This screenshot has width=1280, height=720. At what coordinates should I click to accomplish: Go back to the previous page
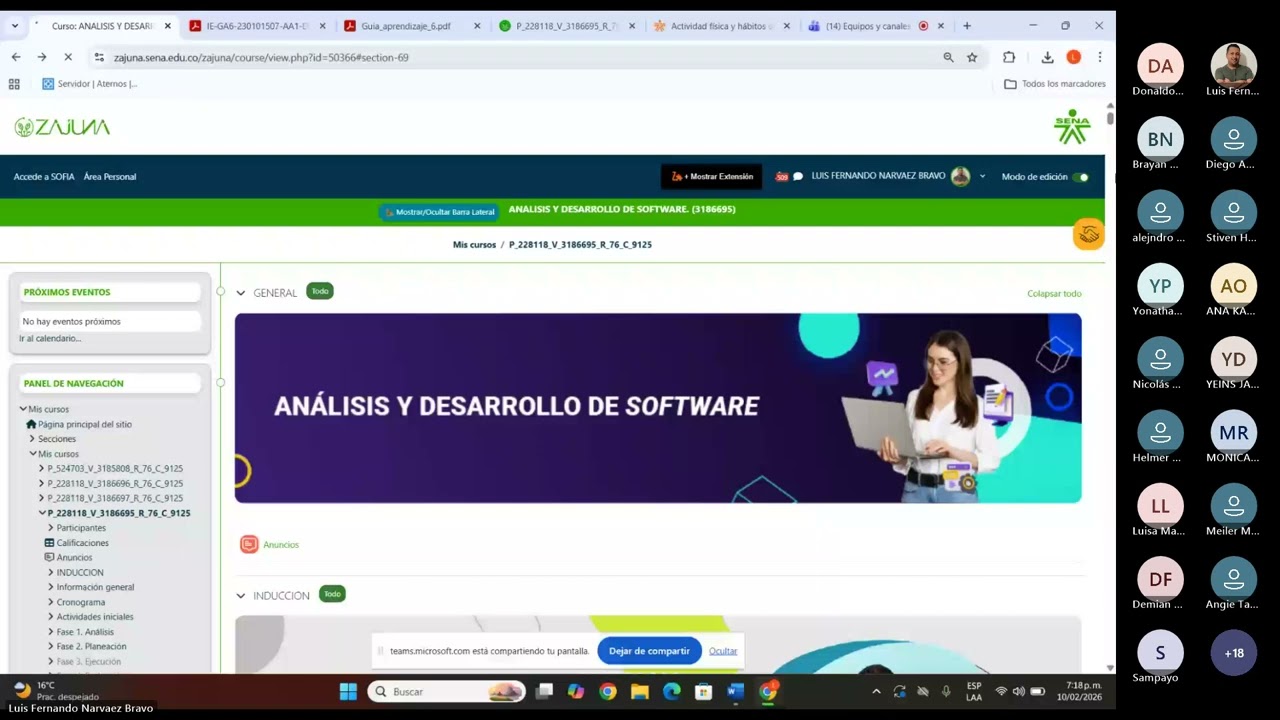pos(16,57)
